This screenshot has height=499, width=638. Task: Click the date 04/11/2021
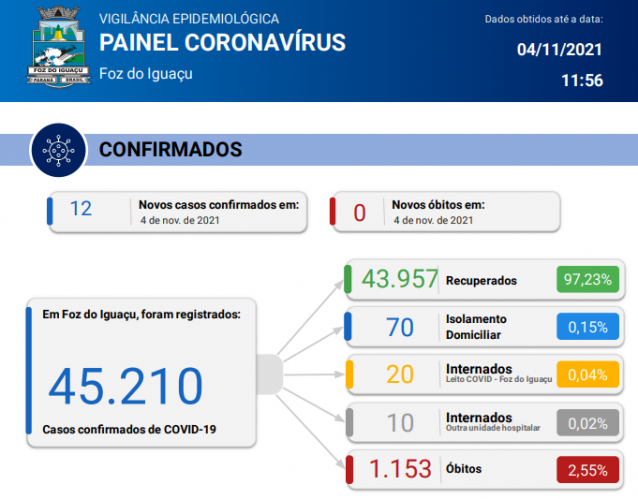coord(559,50)
